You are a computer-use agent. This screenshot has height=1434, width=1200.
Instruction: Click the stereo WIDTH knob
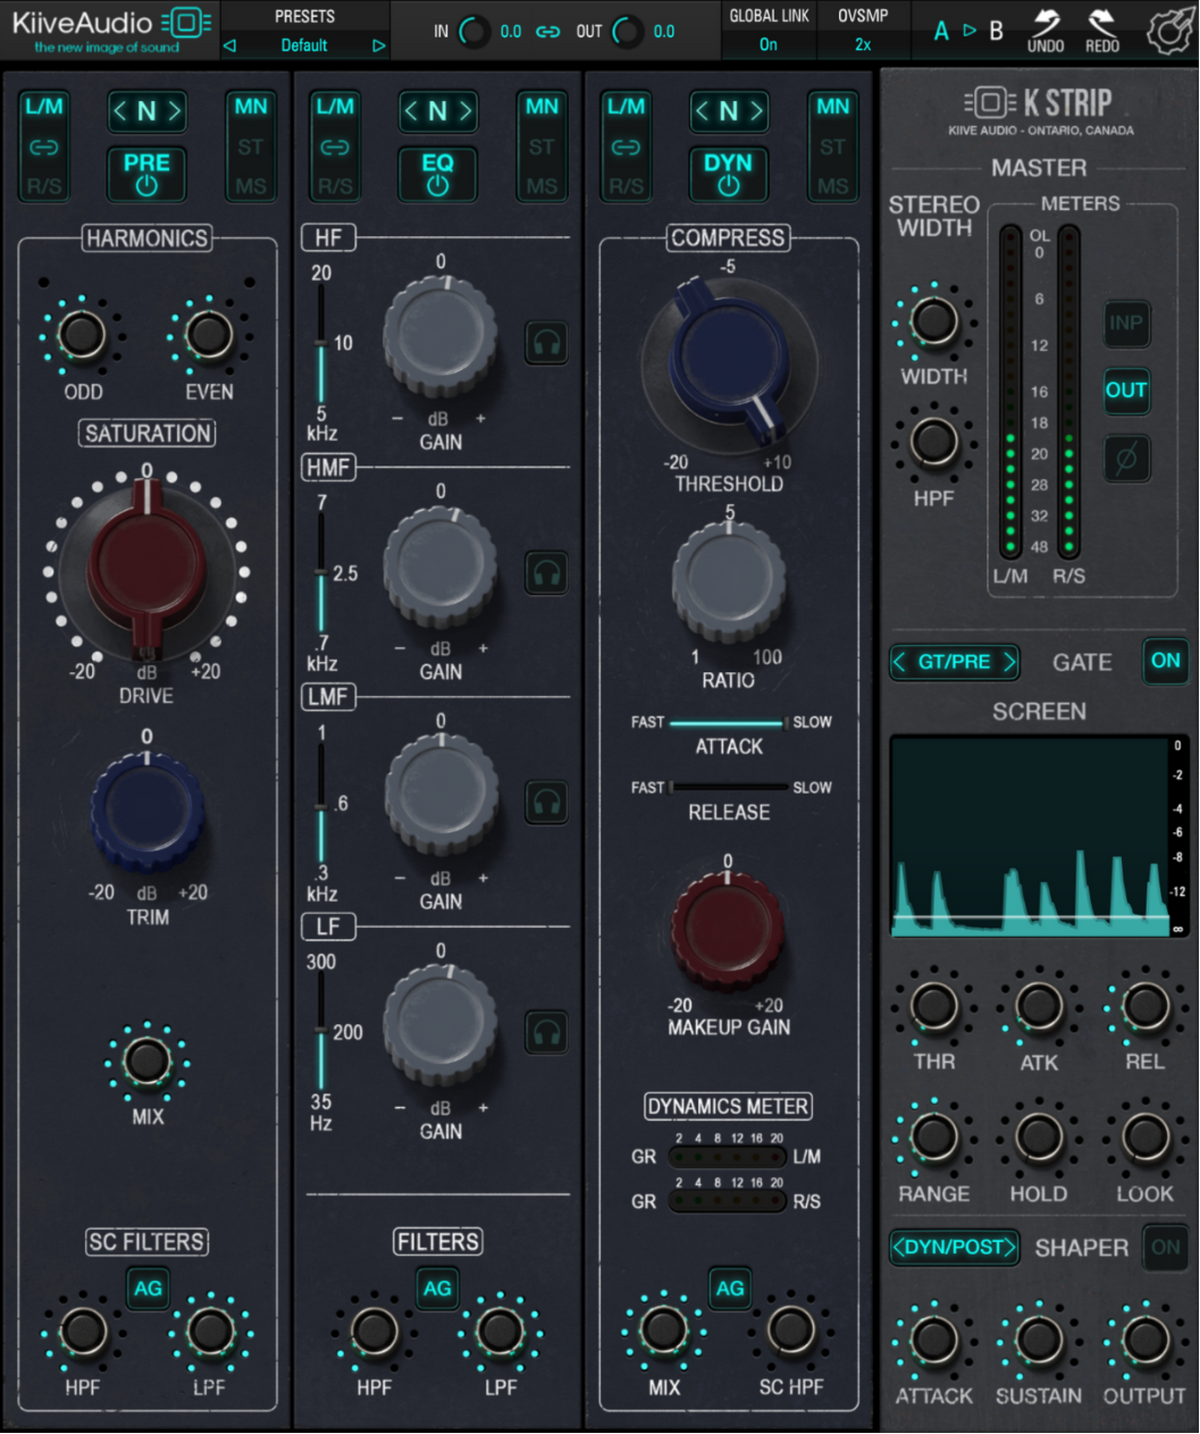[x=934, y=321]
